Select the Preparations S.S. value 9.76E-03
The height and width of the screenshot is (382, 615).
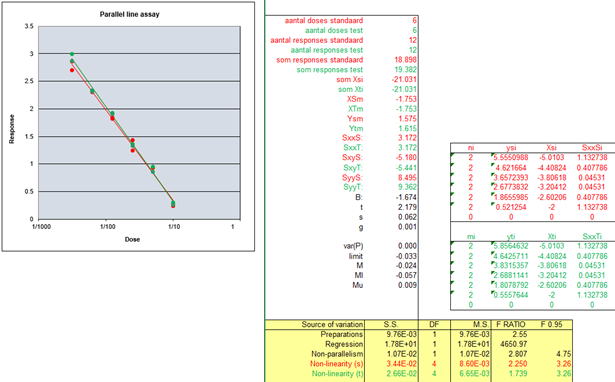click(x=402, y=334)
